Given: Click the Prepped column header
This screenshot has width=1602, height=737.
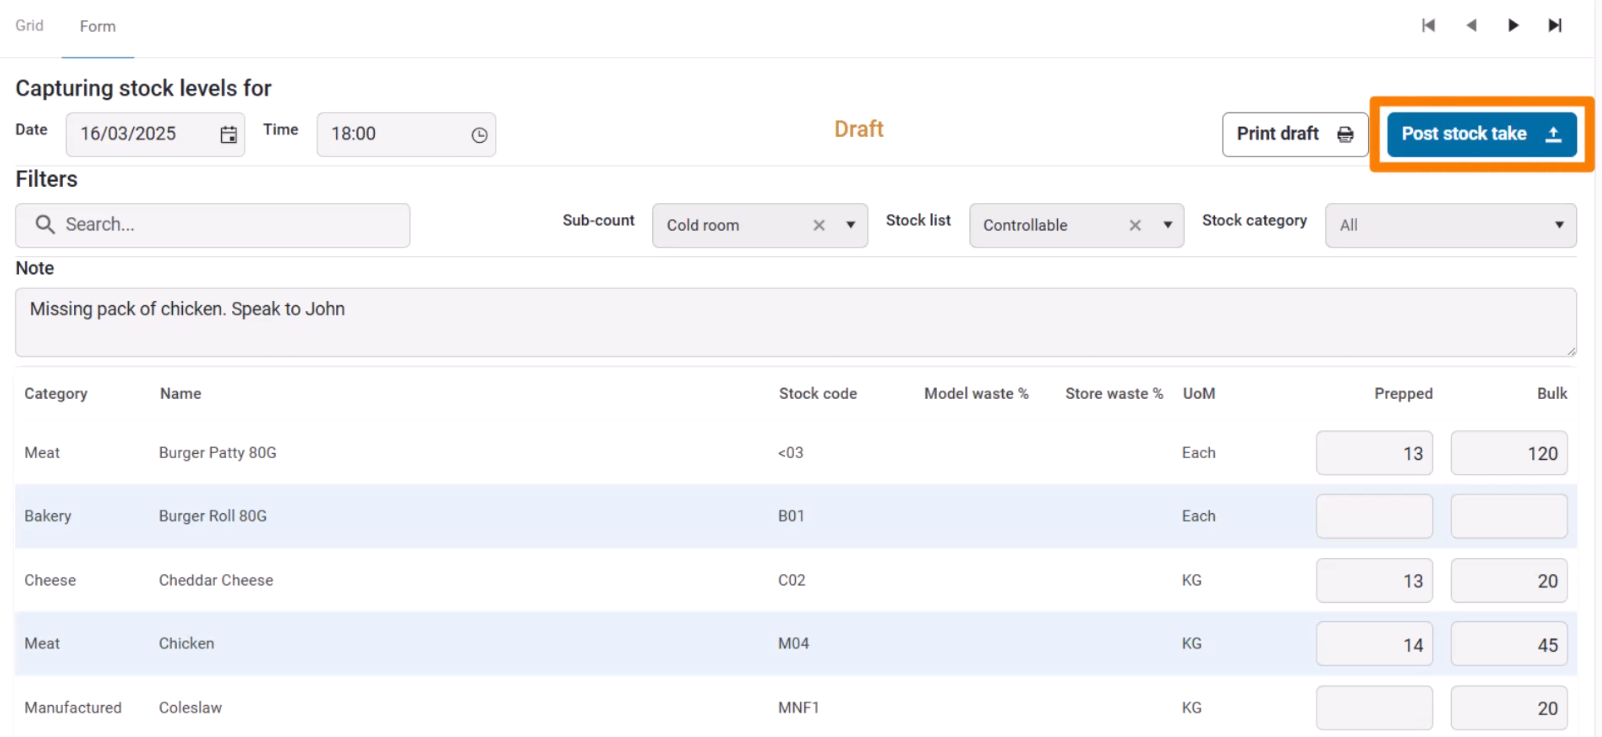Looking at the screenshot, I should [1403, 394].
